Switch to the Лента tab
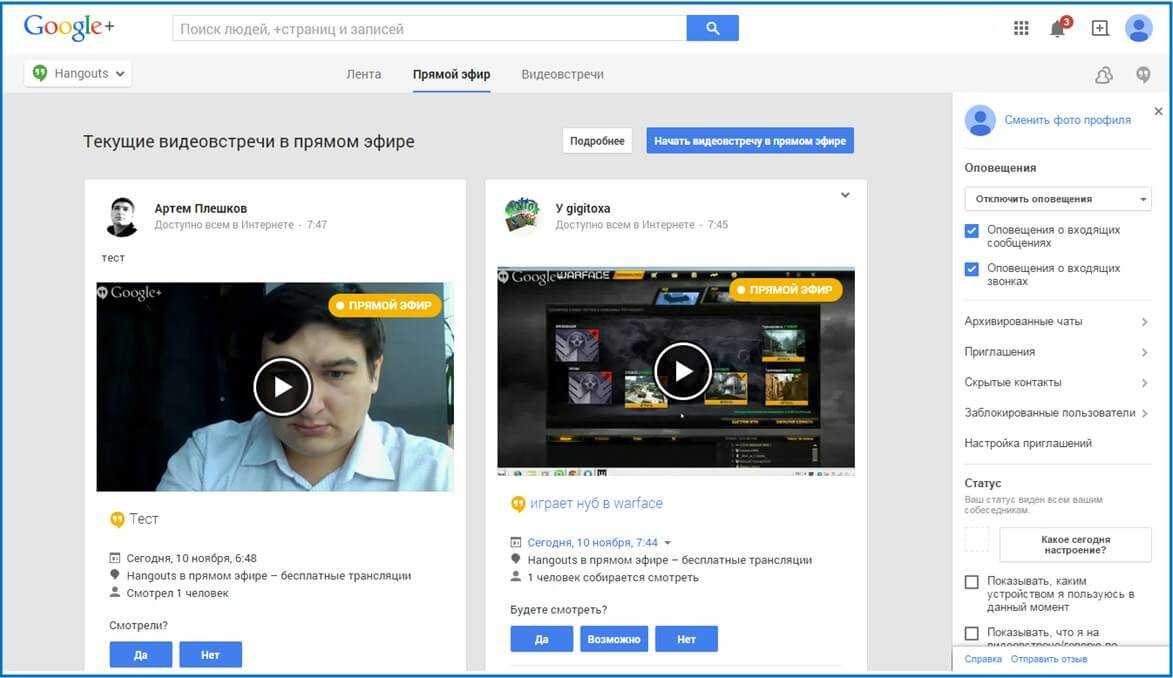 [363, 75]
